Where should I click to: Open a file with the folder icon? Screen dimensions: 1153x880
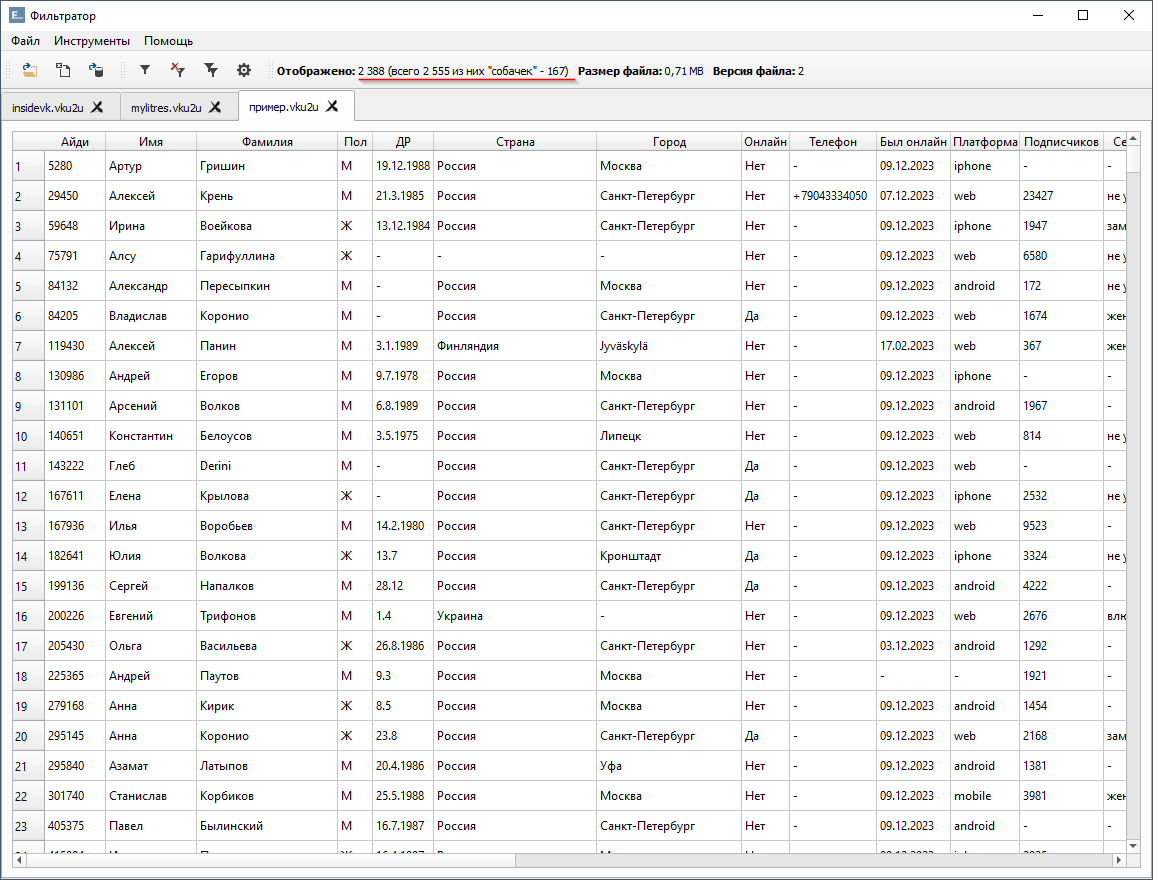(x=29, y=71)
